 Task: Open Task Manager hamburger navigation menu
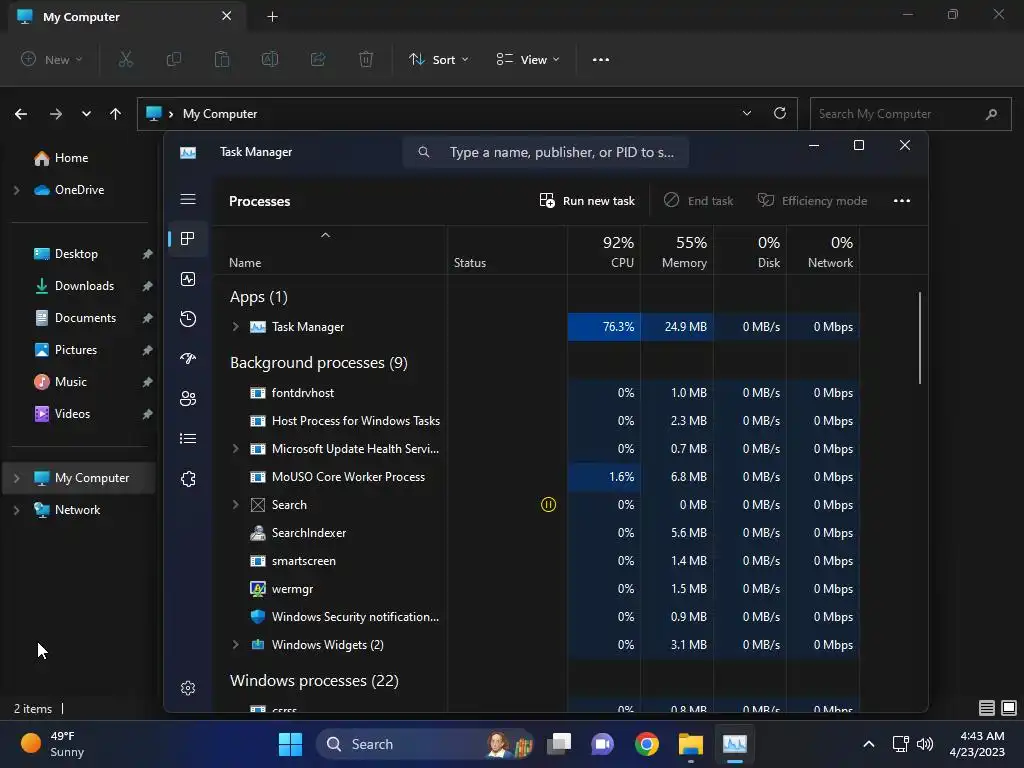tap(188, 199)
